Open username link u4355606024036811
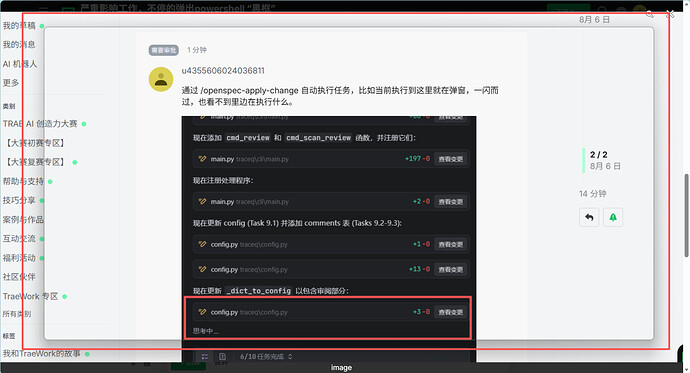690x373 pixels. (223, 71)
